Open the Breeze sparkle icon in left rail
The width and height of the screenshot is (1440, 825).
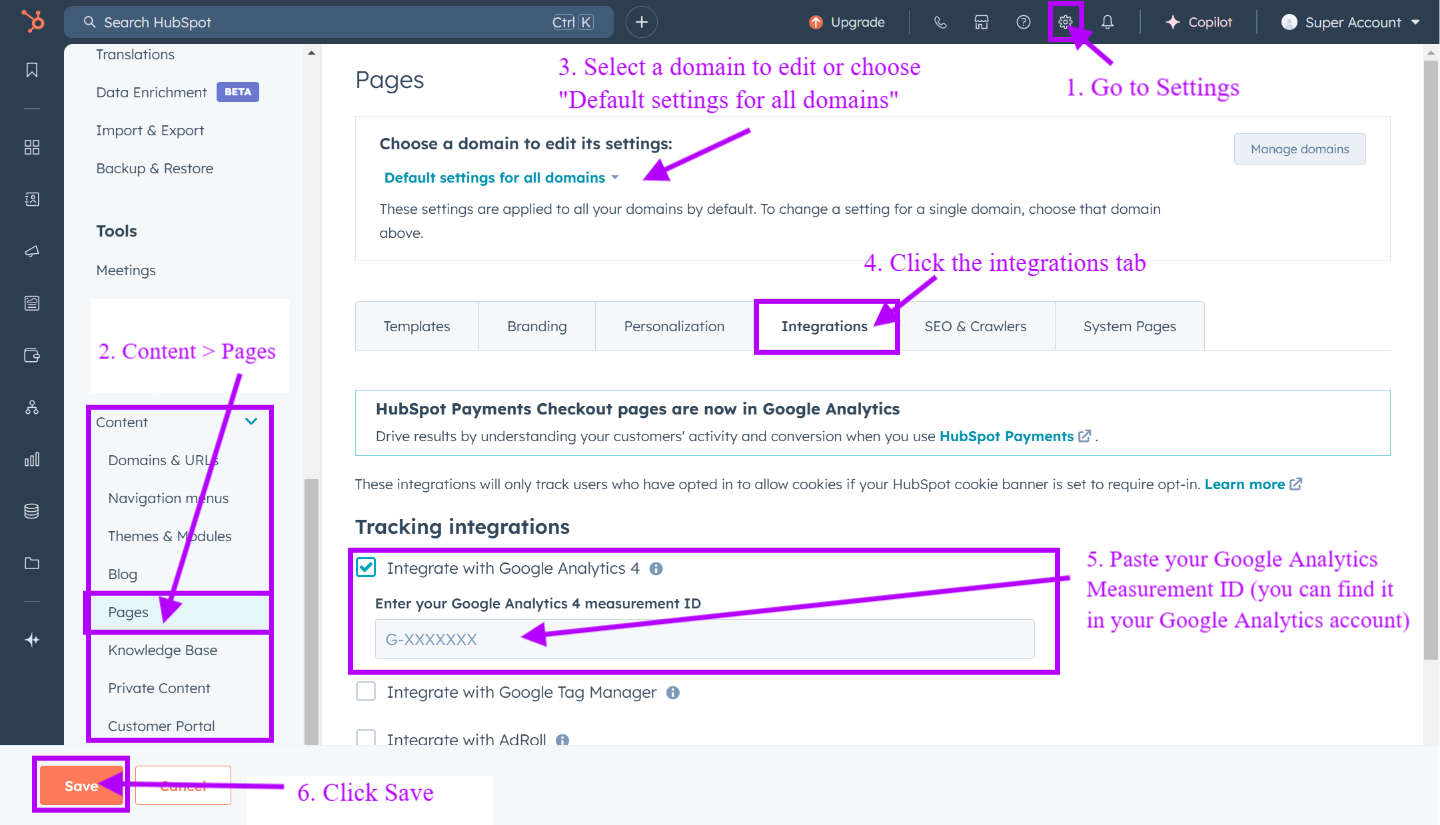tap(32, 640)
